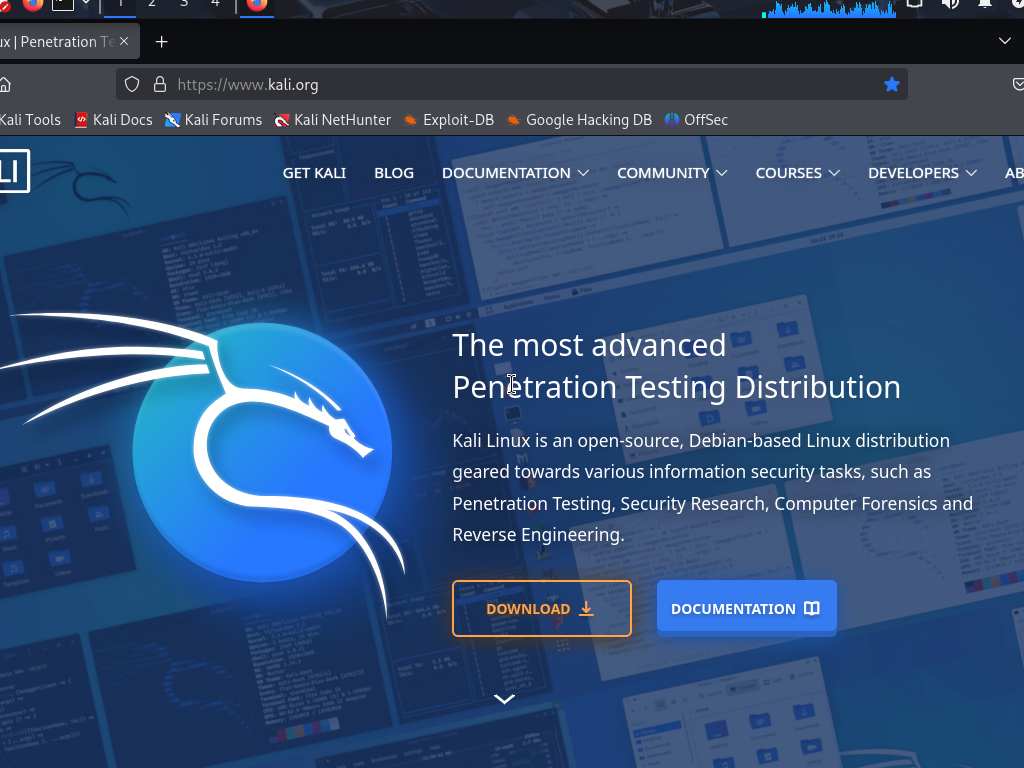Click the 'Penetration Testing Distribution' heading
The image size is (1024, 768).
[677, 387]
